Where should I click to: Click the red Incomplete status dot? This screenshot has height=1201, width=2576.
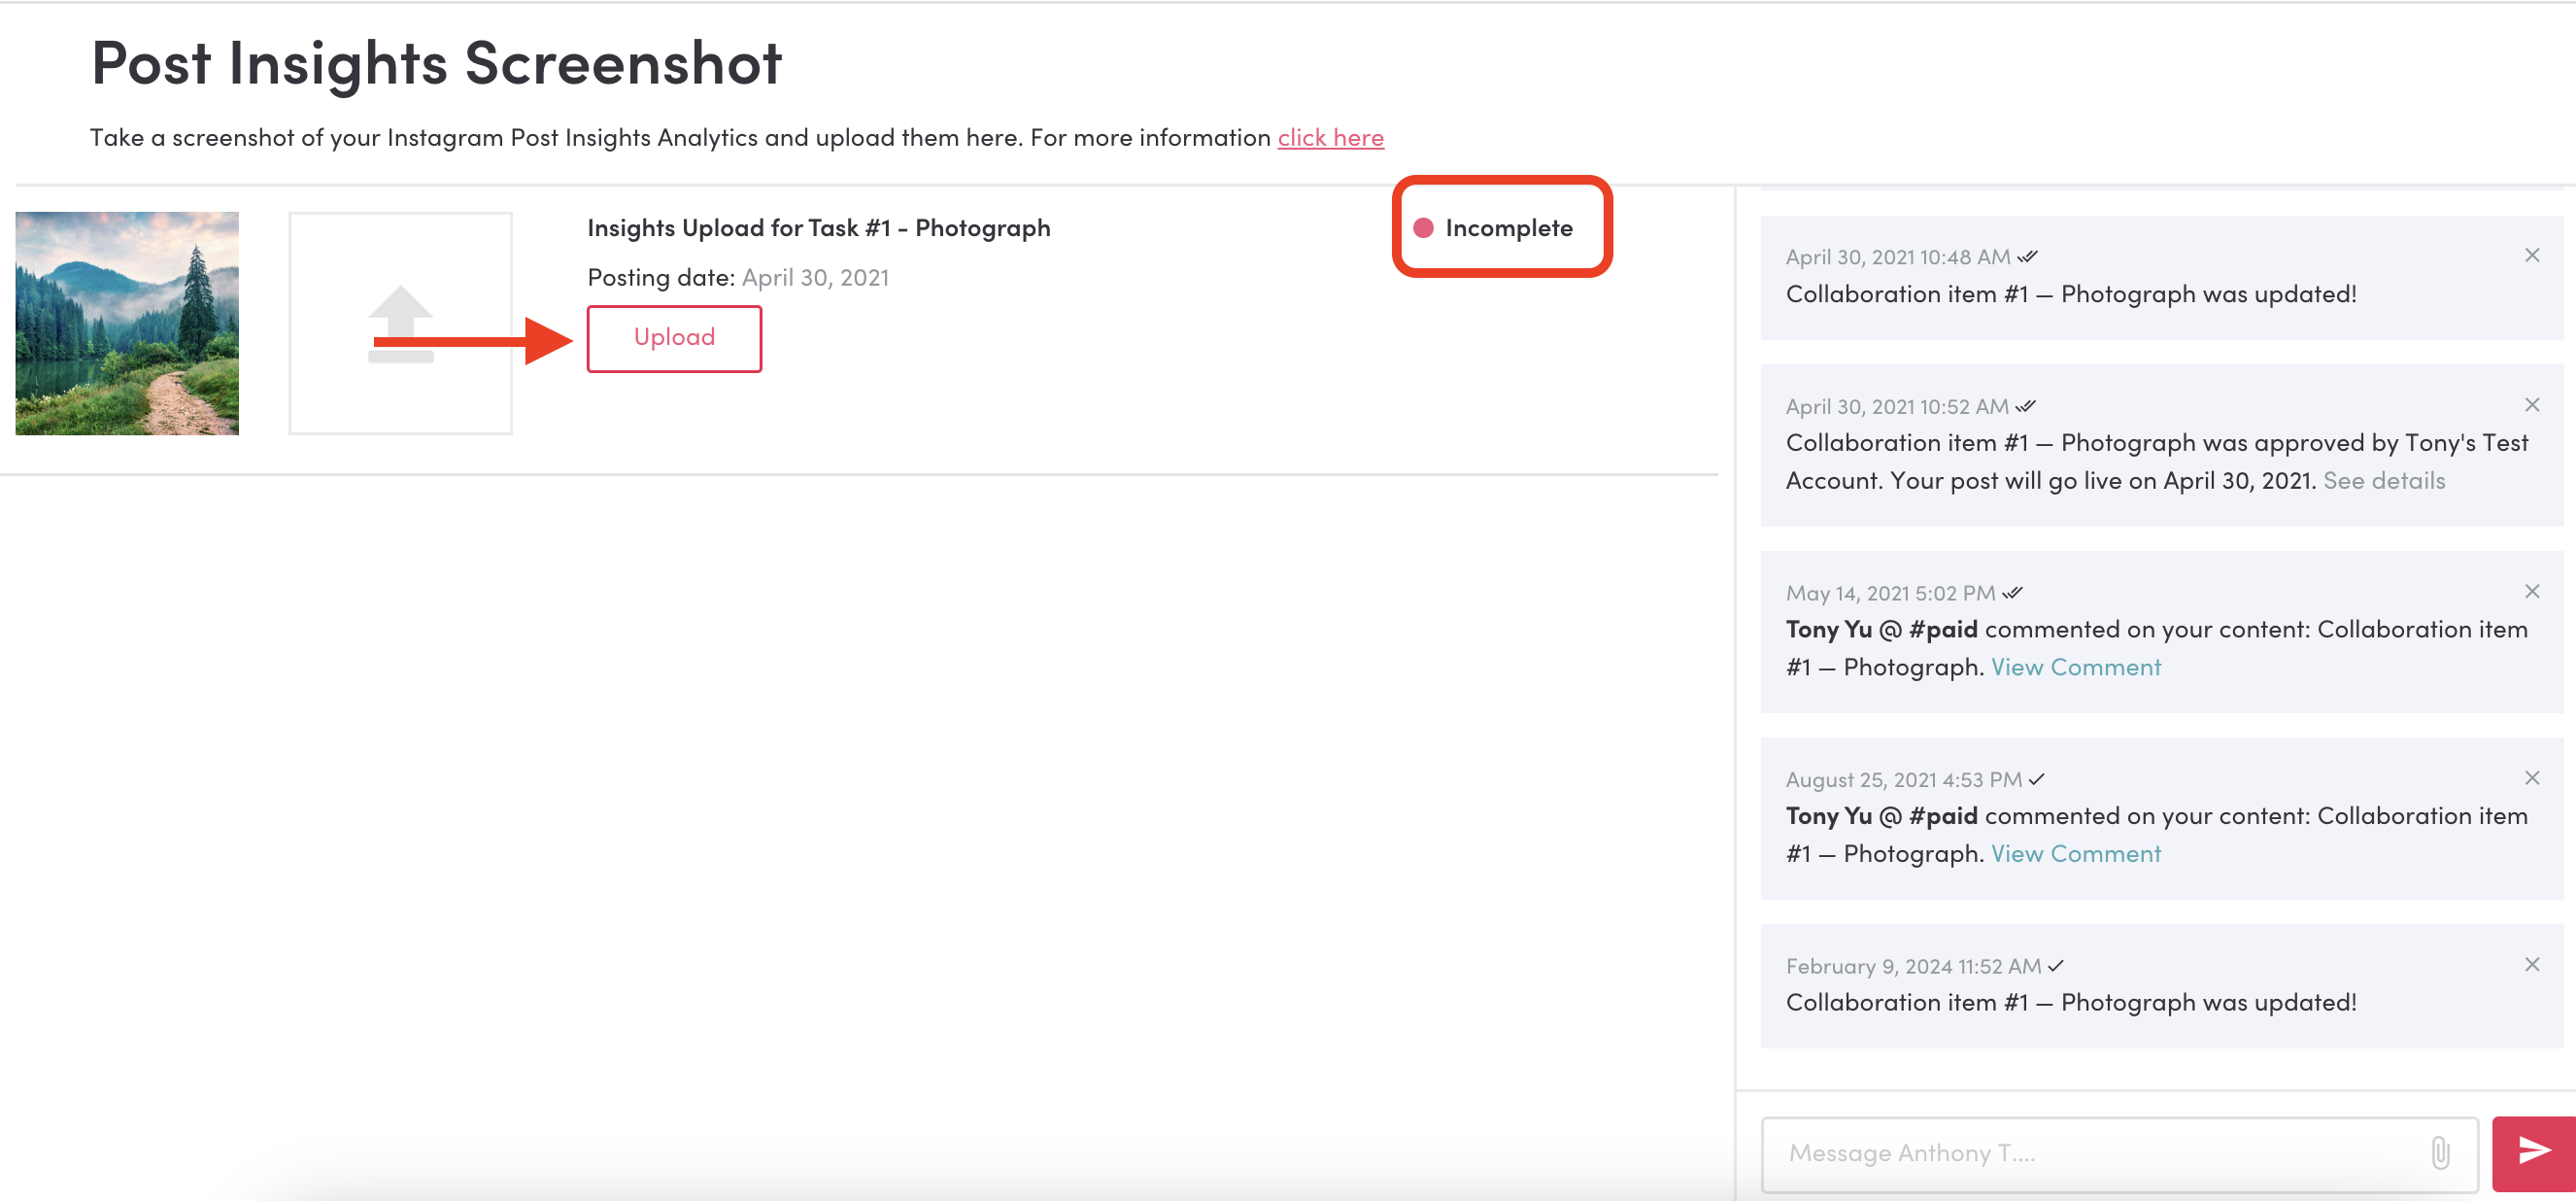(x=1423, y=228)
